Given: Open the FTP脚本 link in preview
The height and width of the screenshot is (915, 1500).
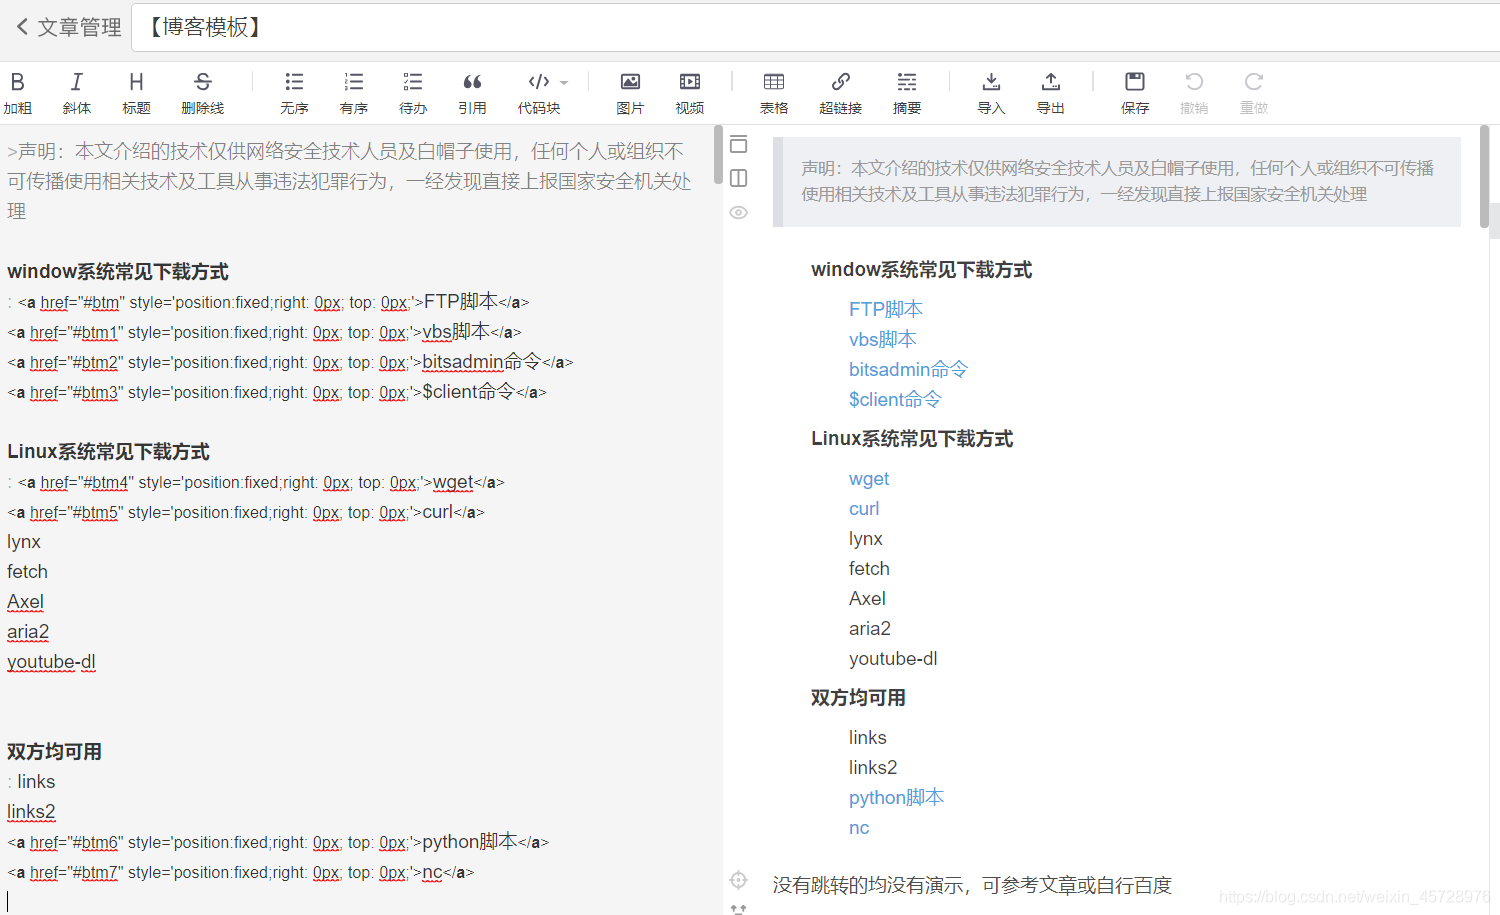Looking at the screenshot, I should (x=886, y=309).
